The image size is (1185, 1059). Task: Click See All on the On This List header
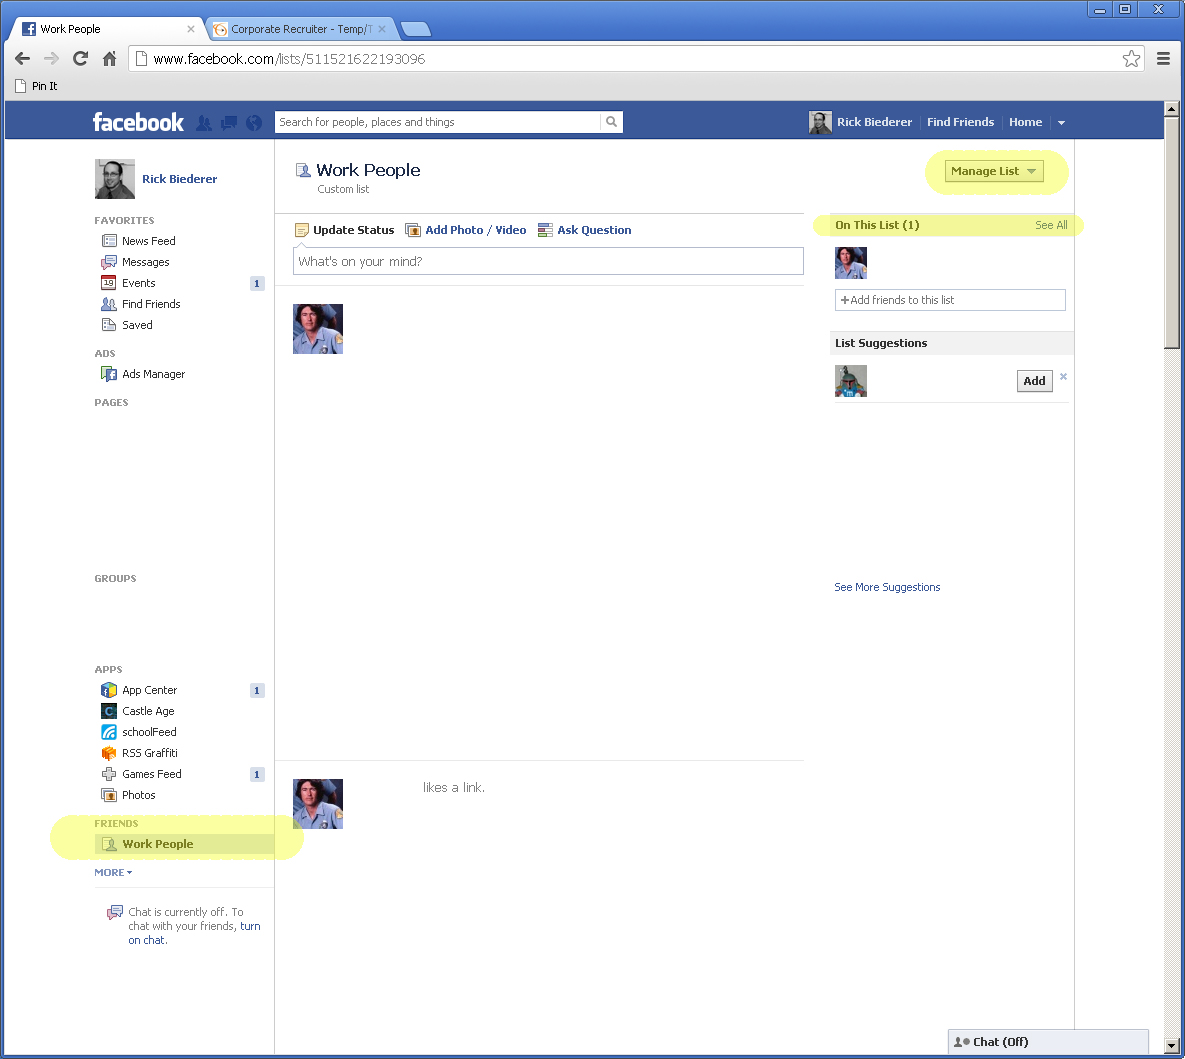1051,225
